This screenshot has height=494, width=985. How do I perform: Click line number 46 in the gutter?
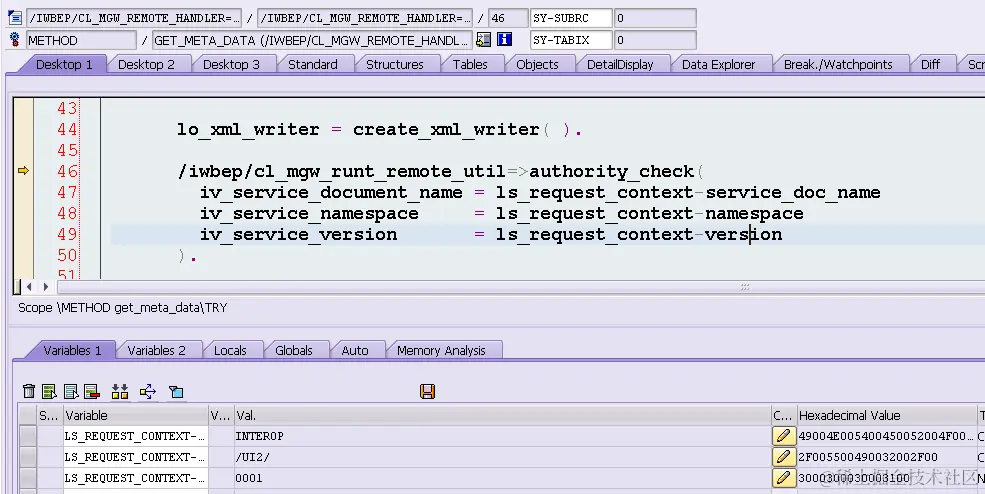(x=67, y=171)
